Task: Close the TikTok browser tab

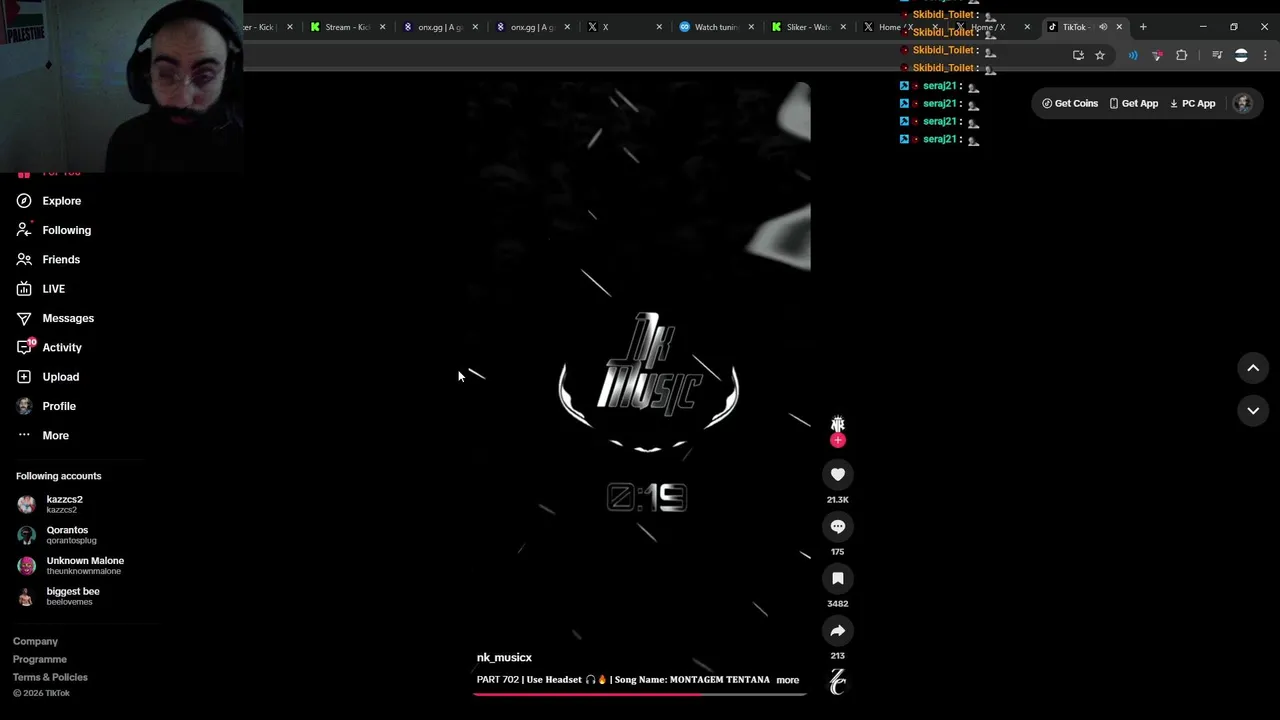Action: (x=1119, y=27)
